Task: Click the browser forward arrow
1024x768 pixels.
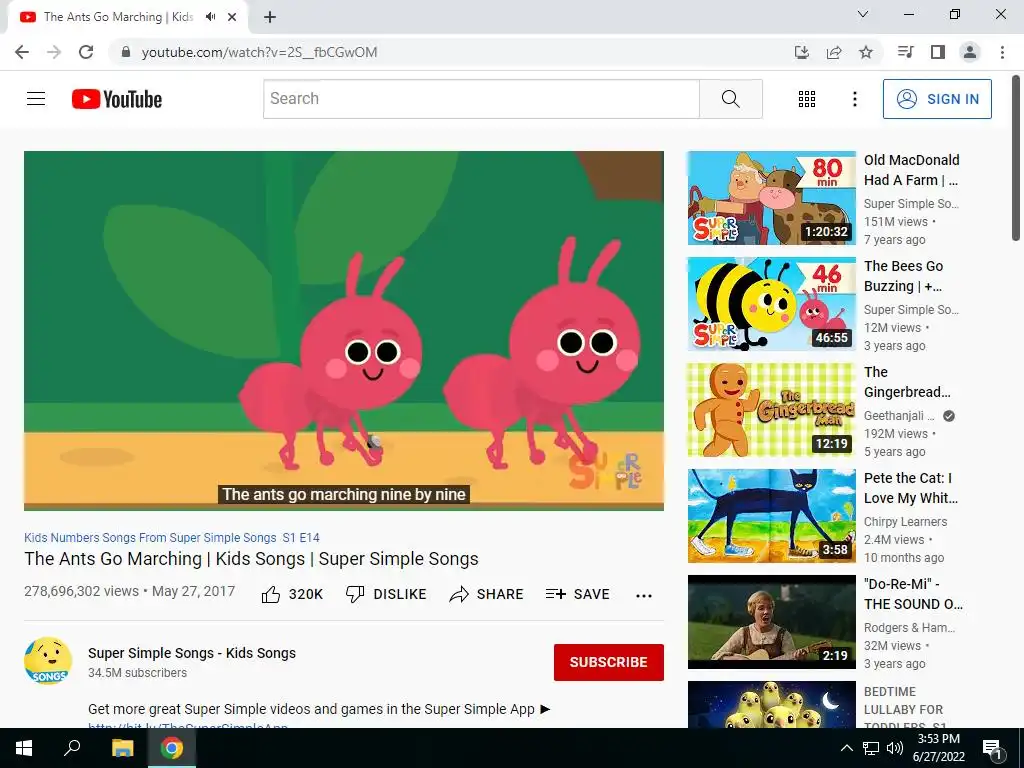Action: [54, 52]
